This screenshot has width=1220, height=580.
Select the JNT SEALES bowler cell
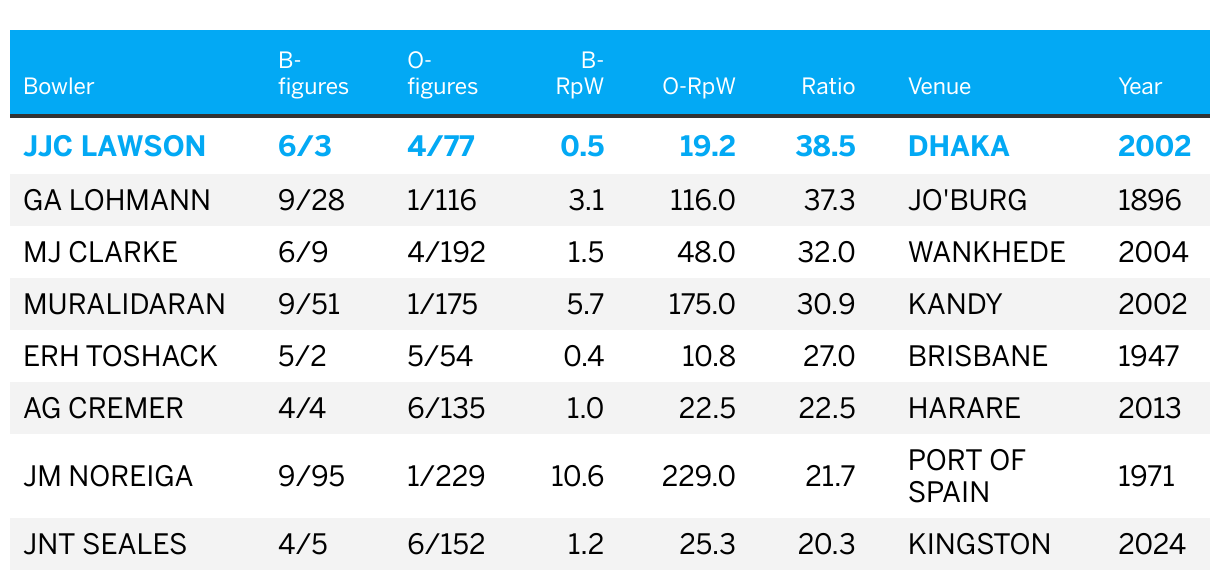[105, 544]
